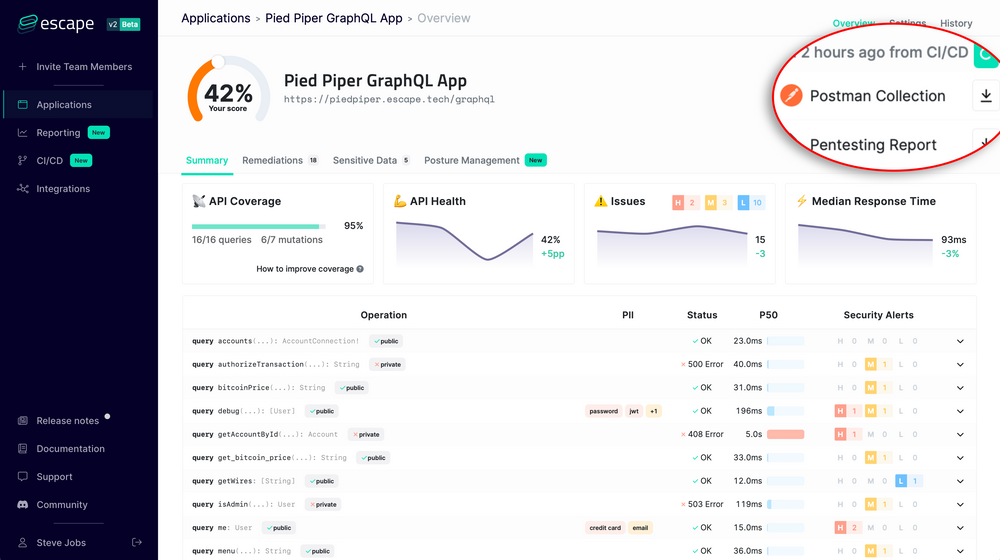
Task: Open the Posture Management tab
Action: 485,161
